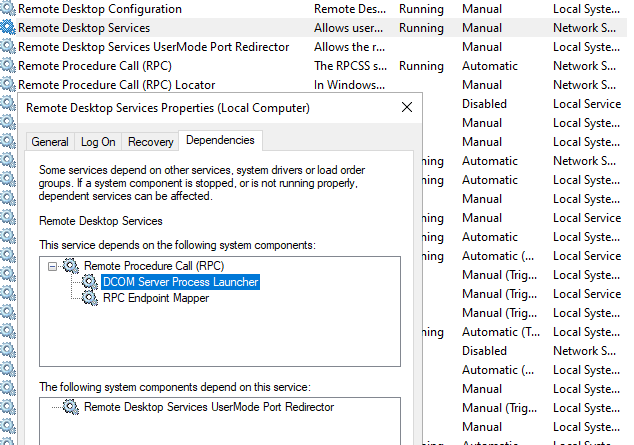Click the gear icon of Remote Procedure Call (RPC) tree node
Image resolution: width=634 pixels, height=445 pixels.
pyautogui.click(x=71, y=266)
